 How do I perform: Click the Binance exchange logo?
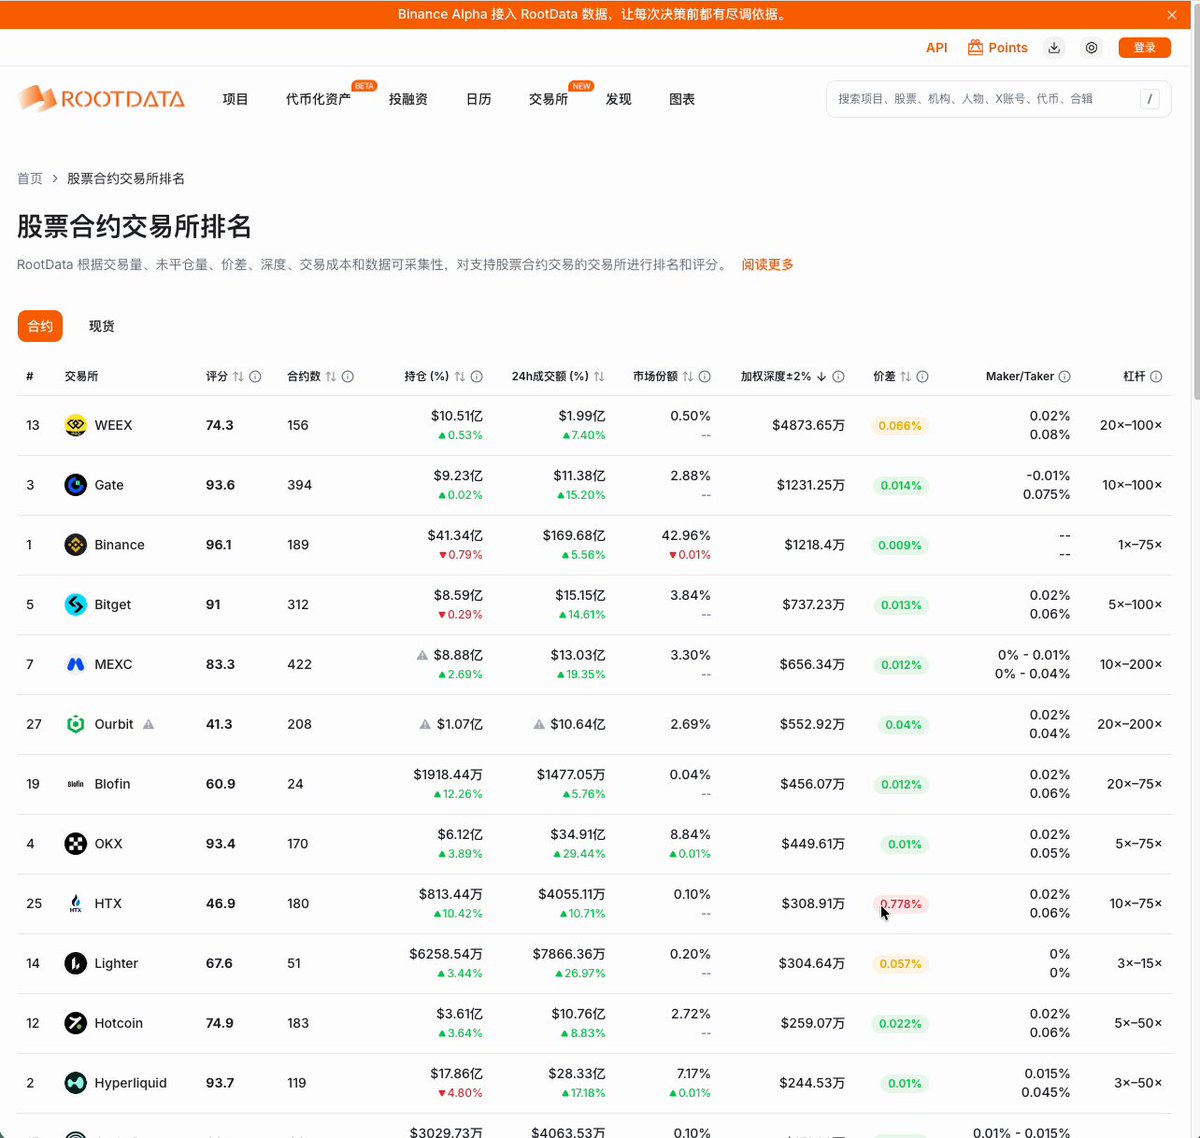click(76, 545)
